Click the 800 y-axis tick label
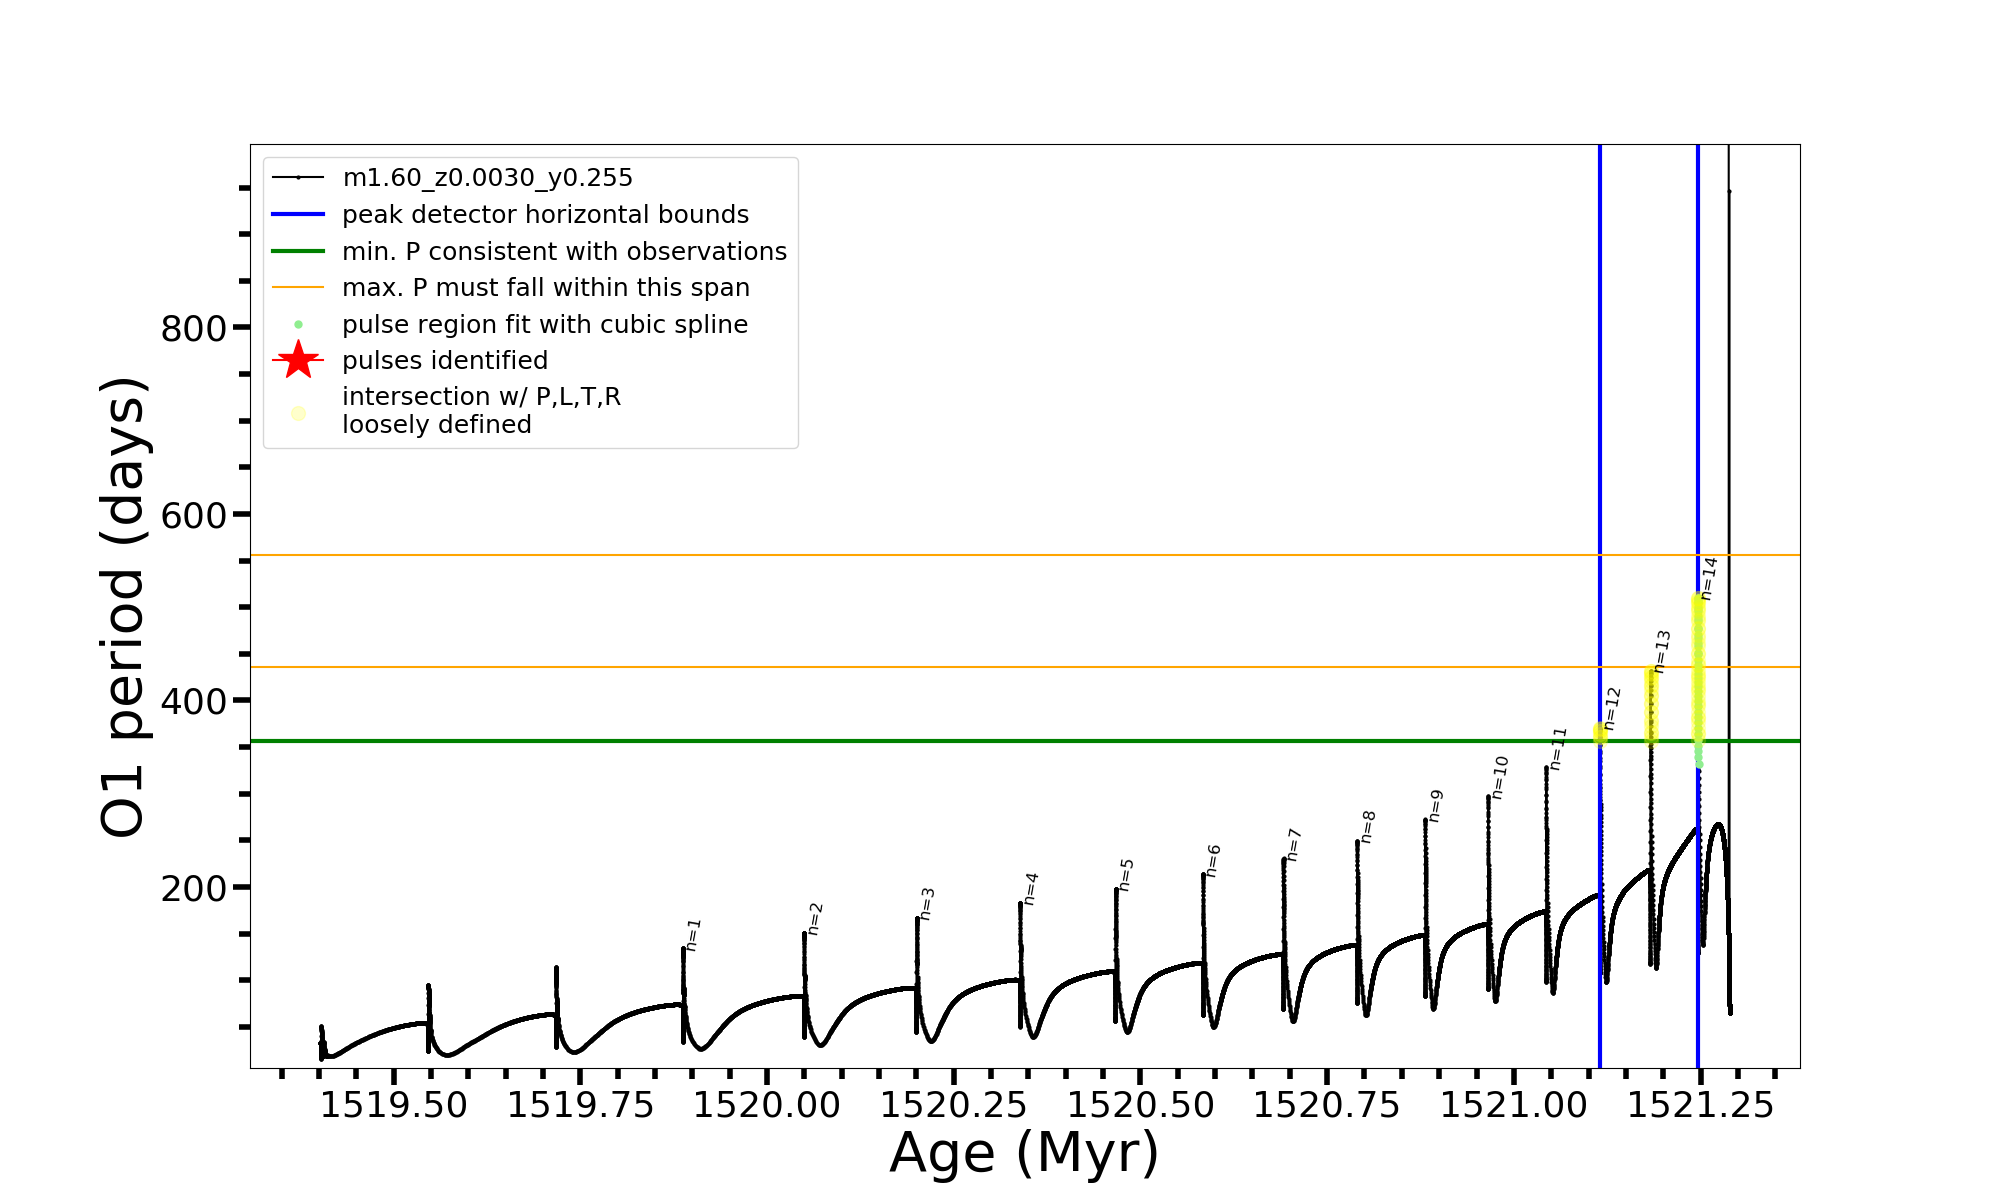 click(193, 328)
